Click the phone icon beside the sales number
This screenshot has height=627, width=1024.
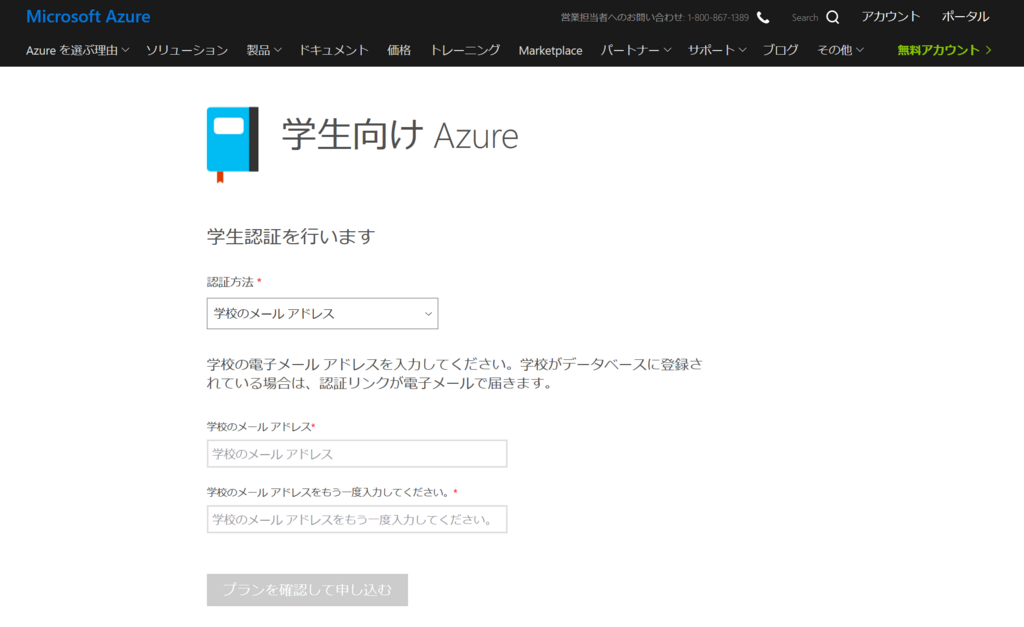pos(763,18)
